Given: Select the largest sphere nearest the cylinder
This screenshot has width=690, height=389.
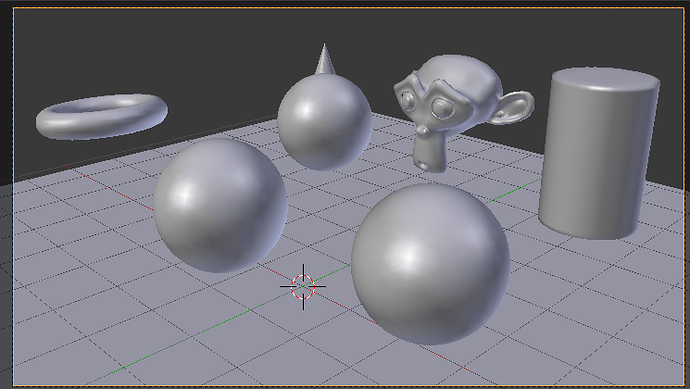Looking at the screenshot, I should 431,264.
